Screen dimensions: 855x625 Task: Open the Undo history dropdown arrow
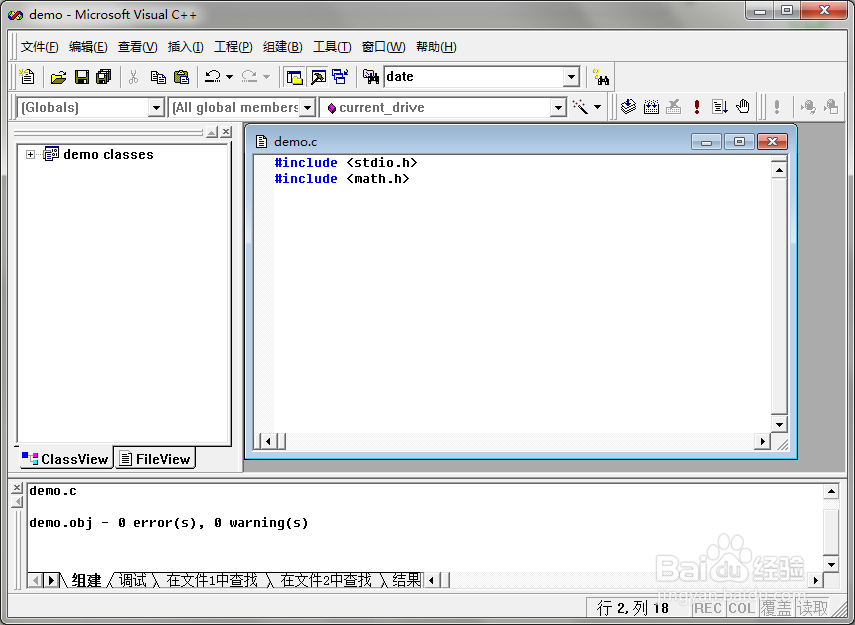pos(230,77)
